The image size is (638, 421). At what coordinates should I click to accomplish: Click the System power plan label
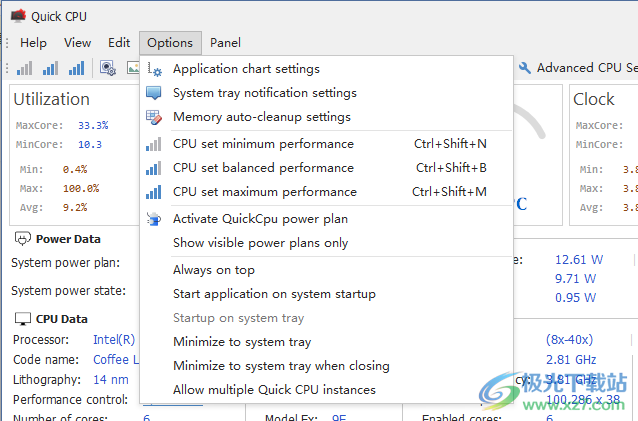[66, 263]
